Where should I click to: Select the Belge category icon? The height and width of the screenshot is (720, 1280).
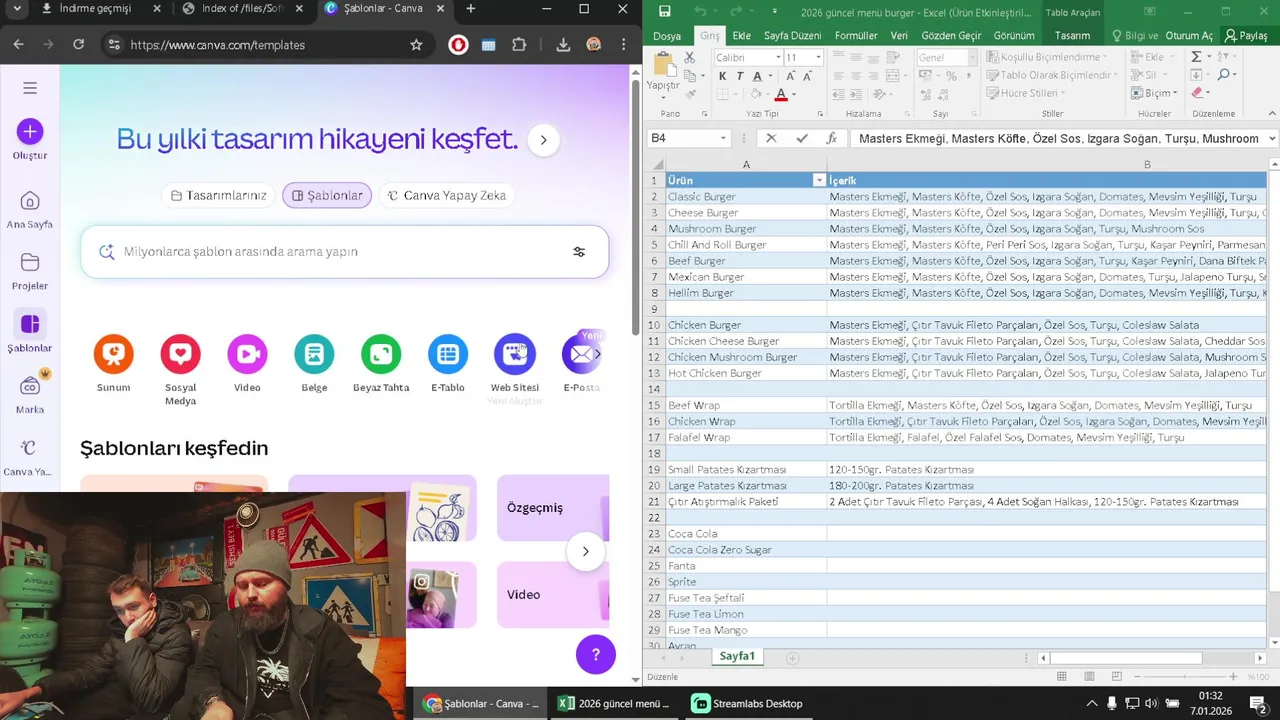point(314,354)
